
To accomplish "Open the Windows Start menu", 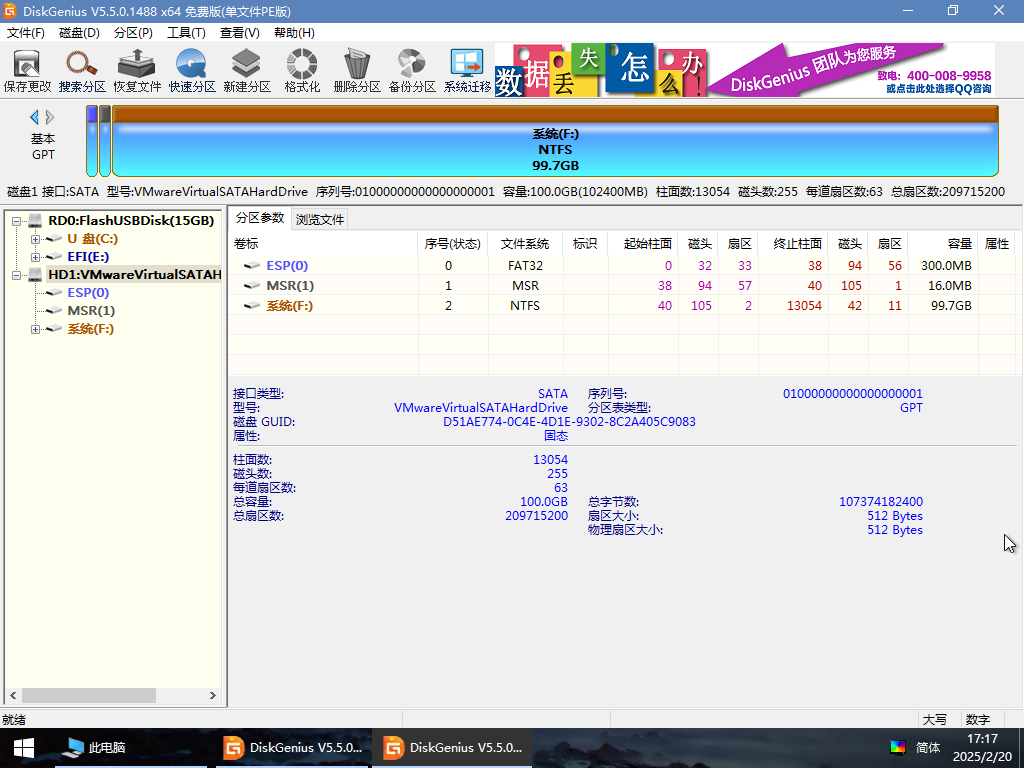I will point(24,748).
